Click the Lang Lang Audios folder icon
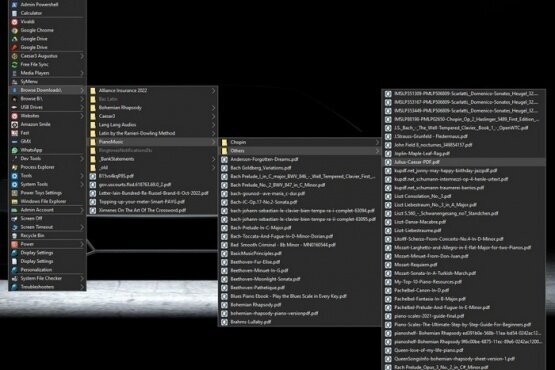The height and width of the screenshot is (370, 555). (93, 125)
